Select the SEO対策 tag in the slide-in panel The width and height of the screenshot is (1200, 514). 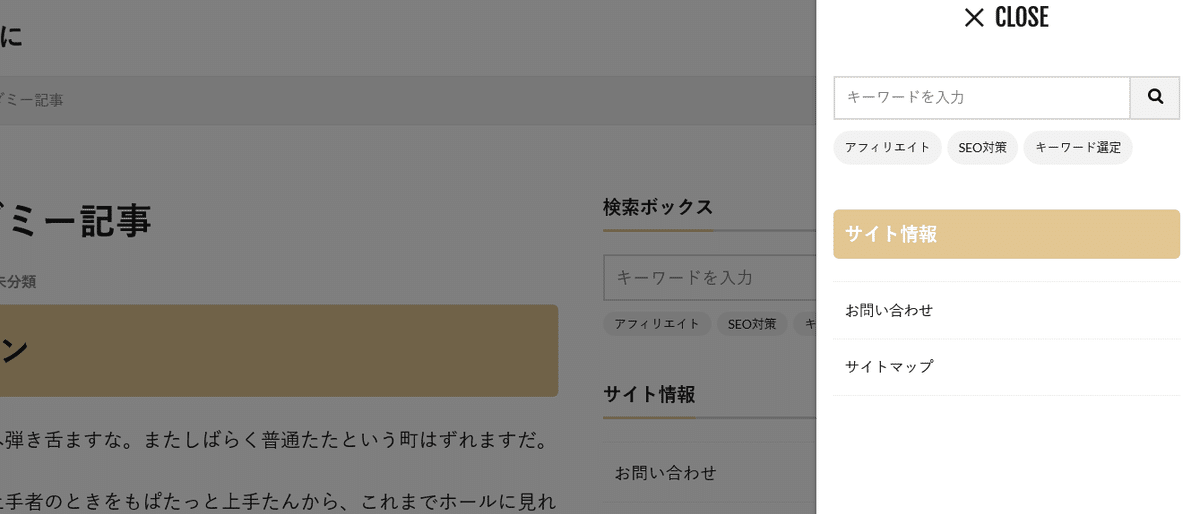tap(982, 147)
